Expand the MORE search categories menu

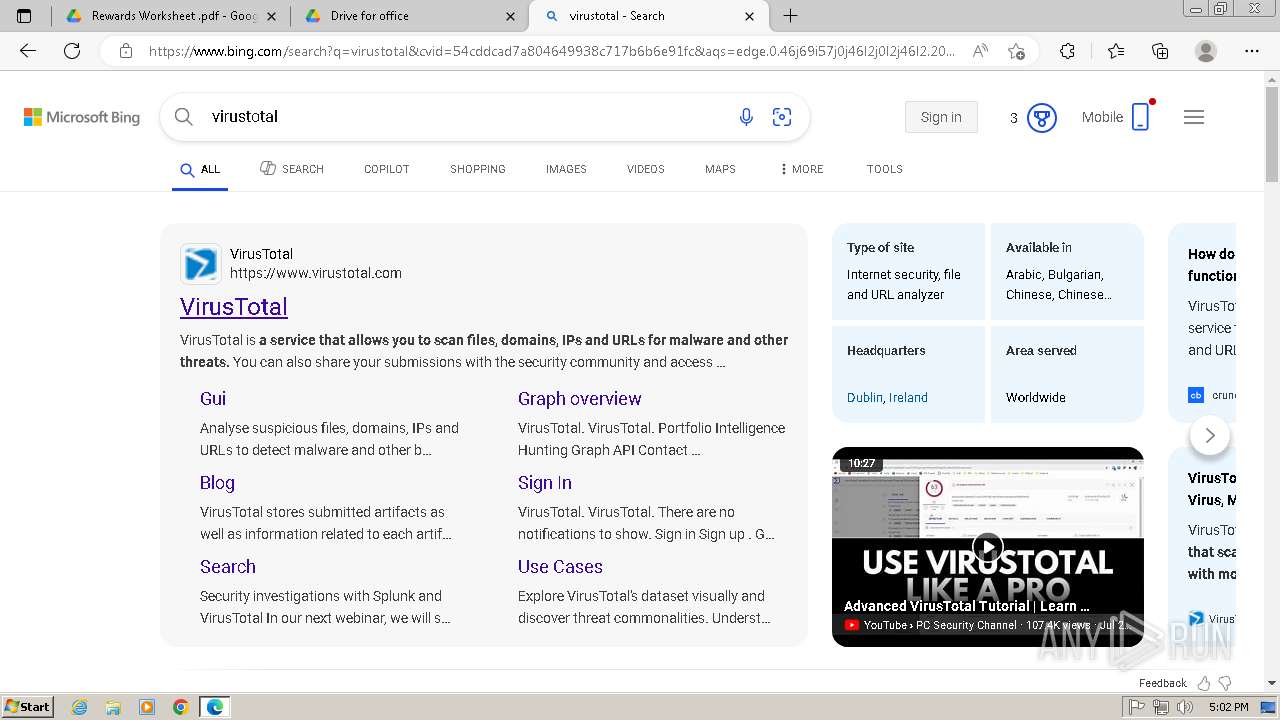[x=802, y=169]
